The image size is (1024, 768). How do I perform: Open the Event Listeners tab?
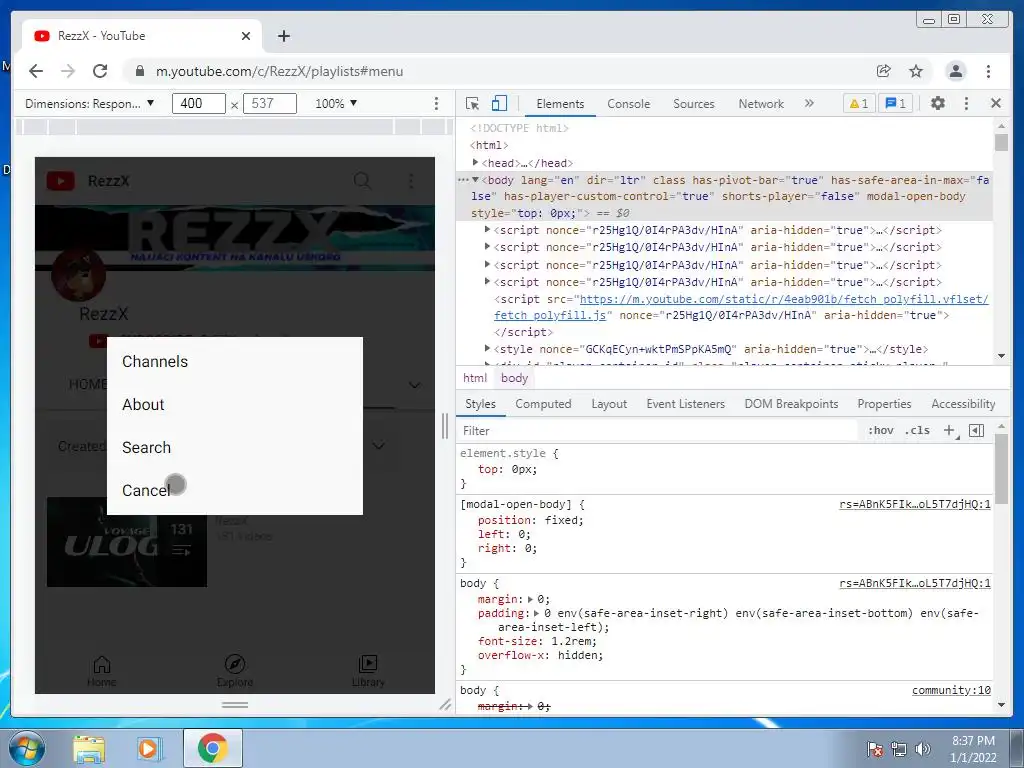tap(685, 404)
